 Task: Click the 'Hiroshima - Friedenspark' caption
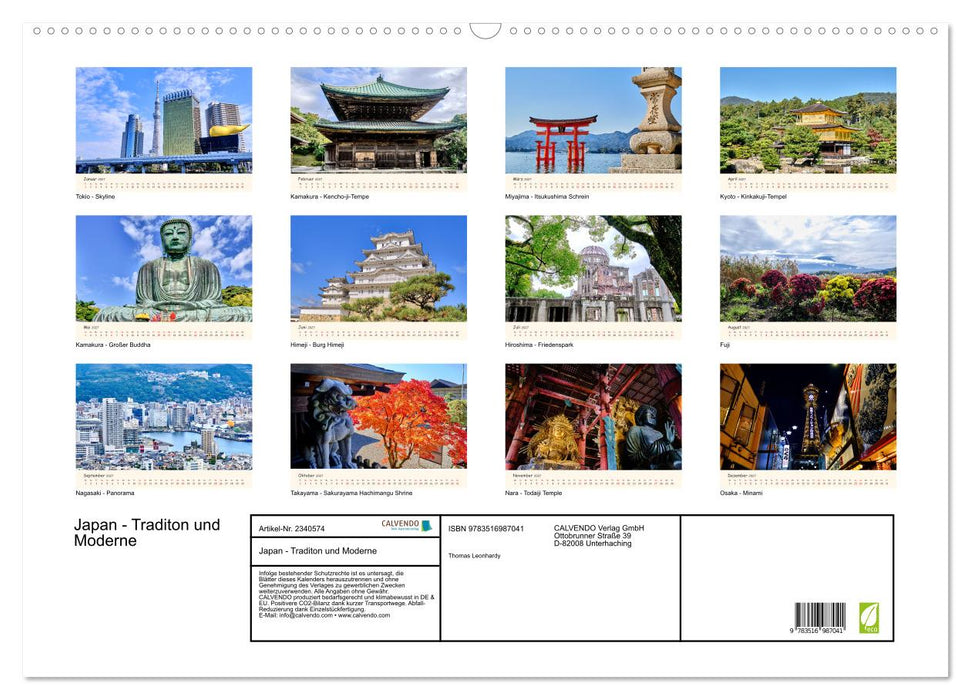539,344
